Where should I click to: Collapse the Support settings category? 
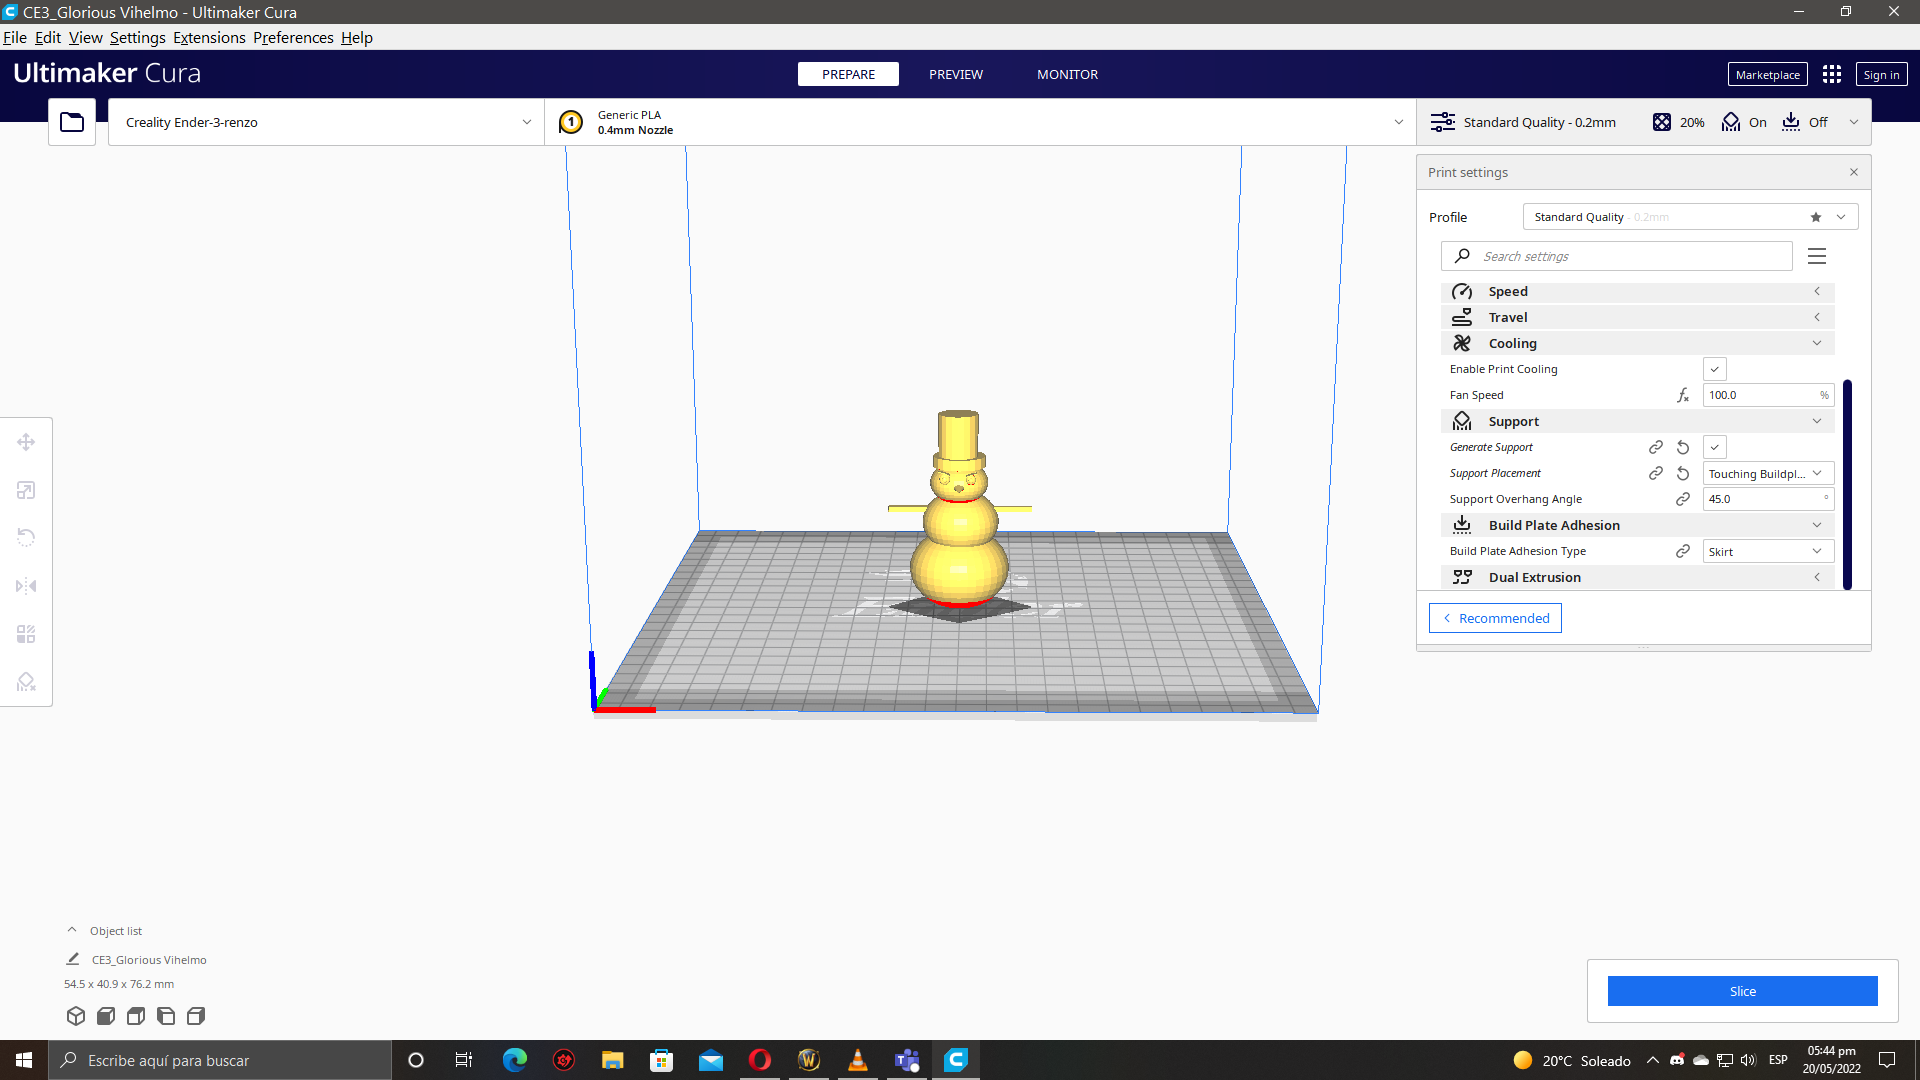pyautogui.click(x=1637, y=421)
